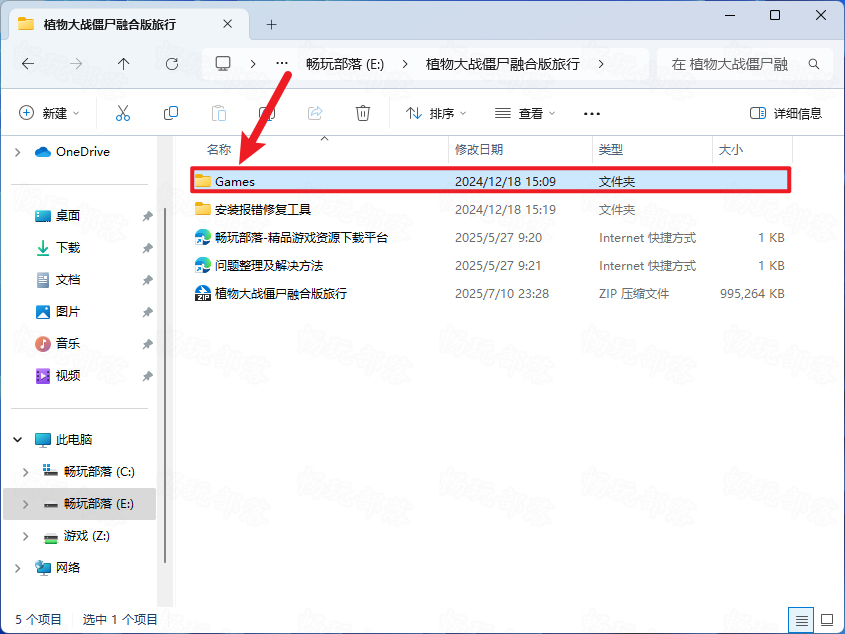This screenshot has height=634, width=845.
Task: Click the Edge shortcut icon for 问题整理及解决方法
Action: pyautogui.click(x=203, y=265)
